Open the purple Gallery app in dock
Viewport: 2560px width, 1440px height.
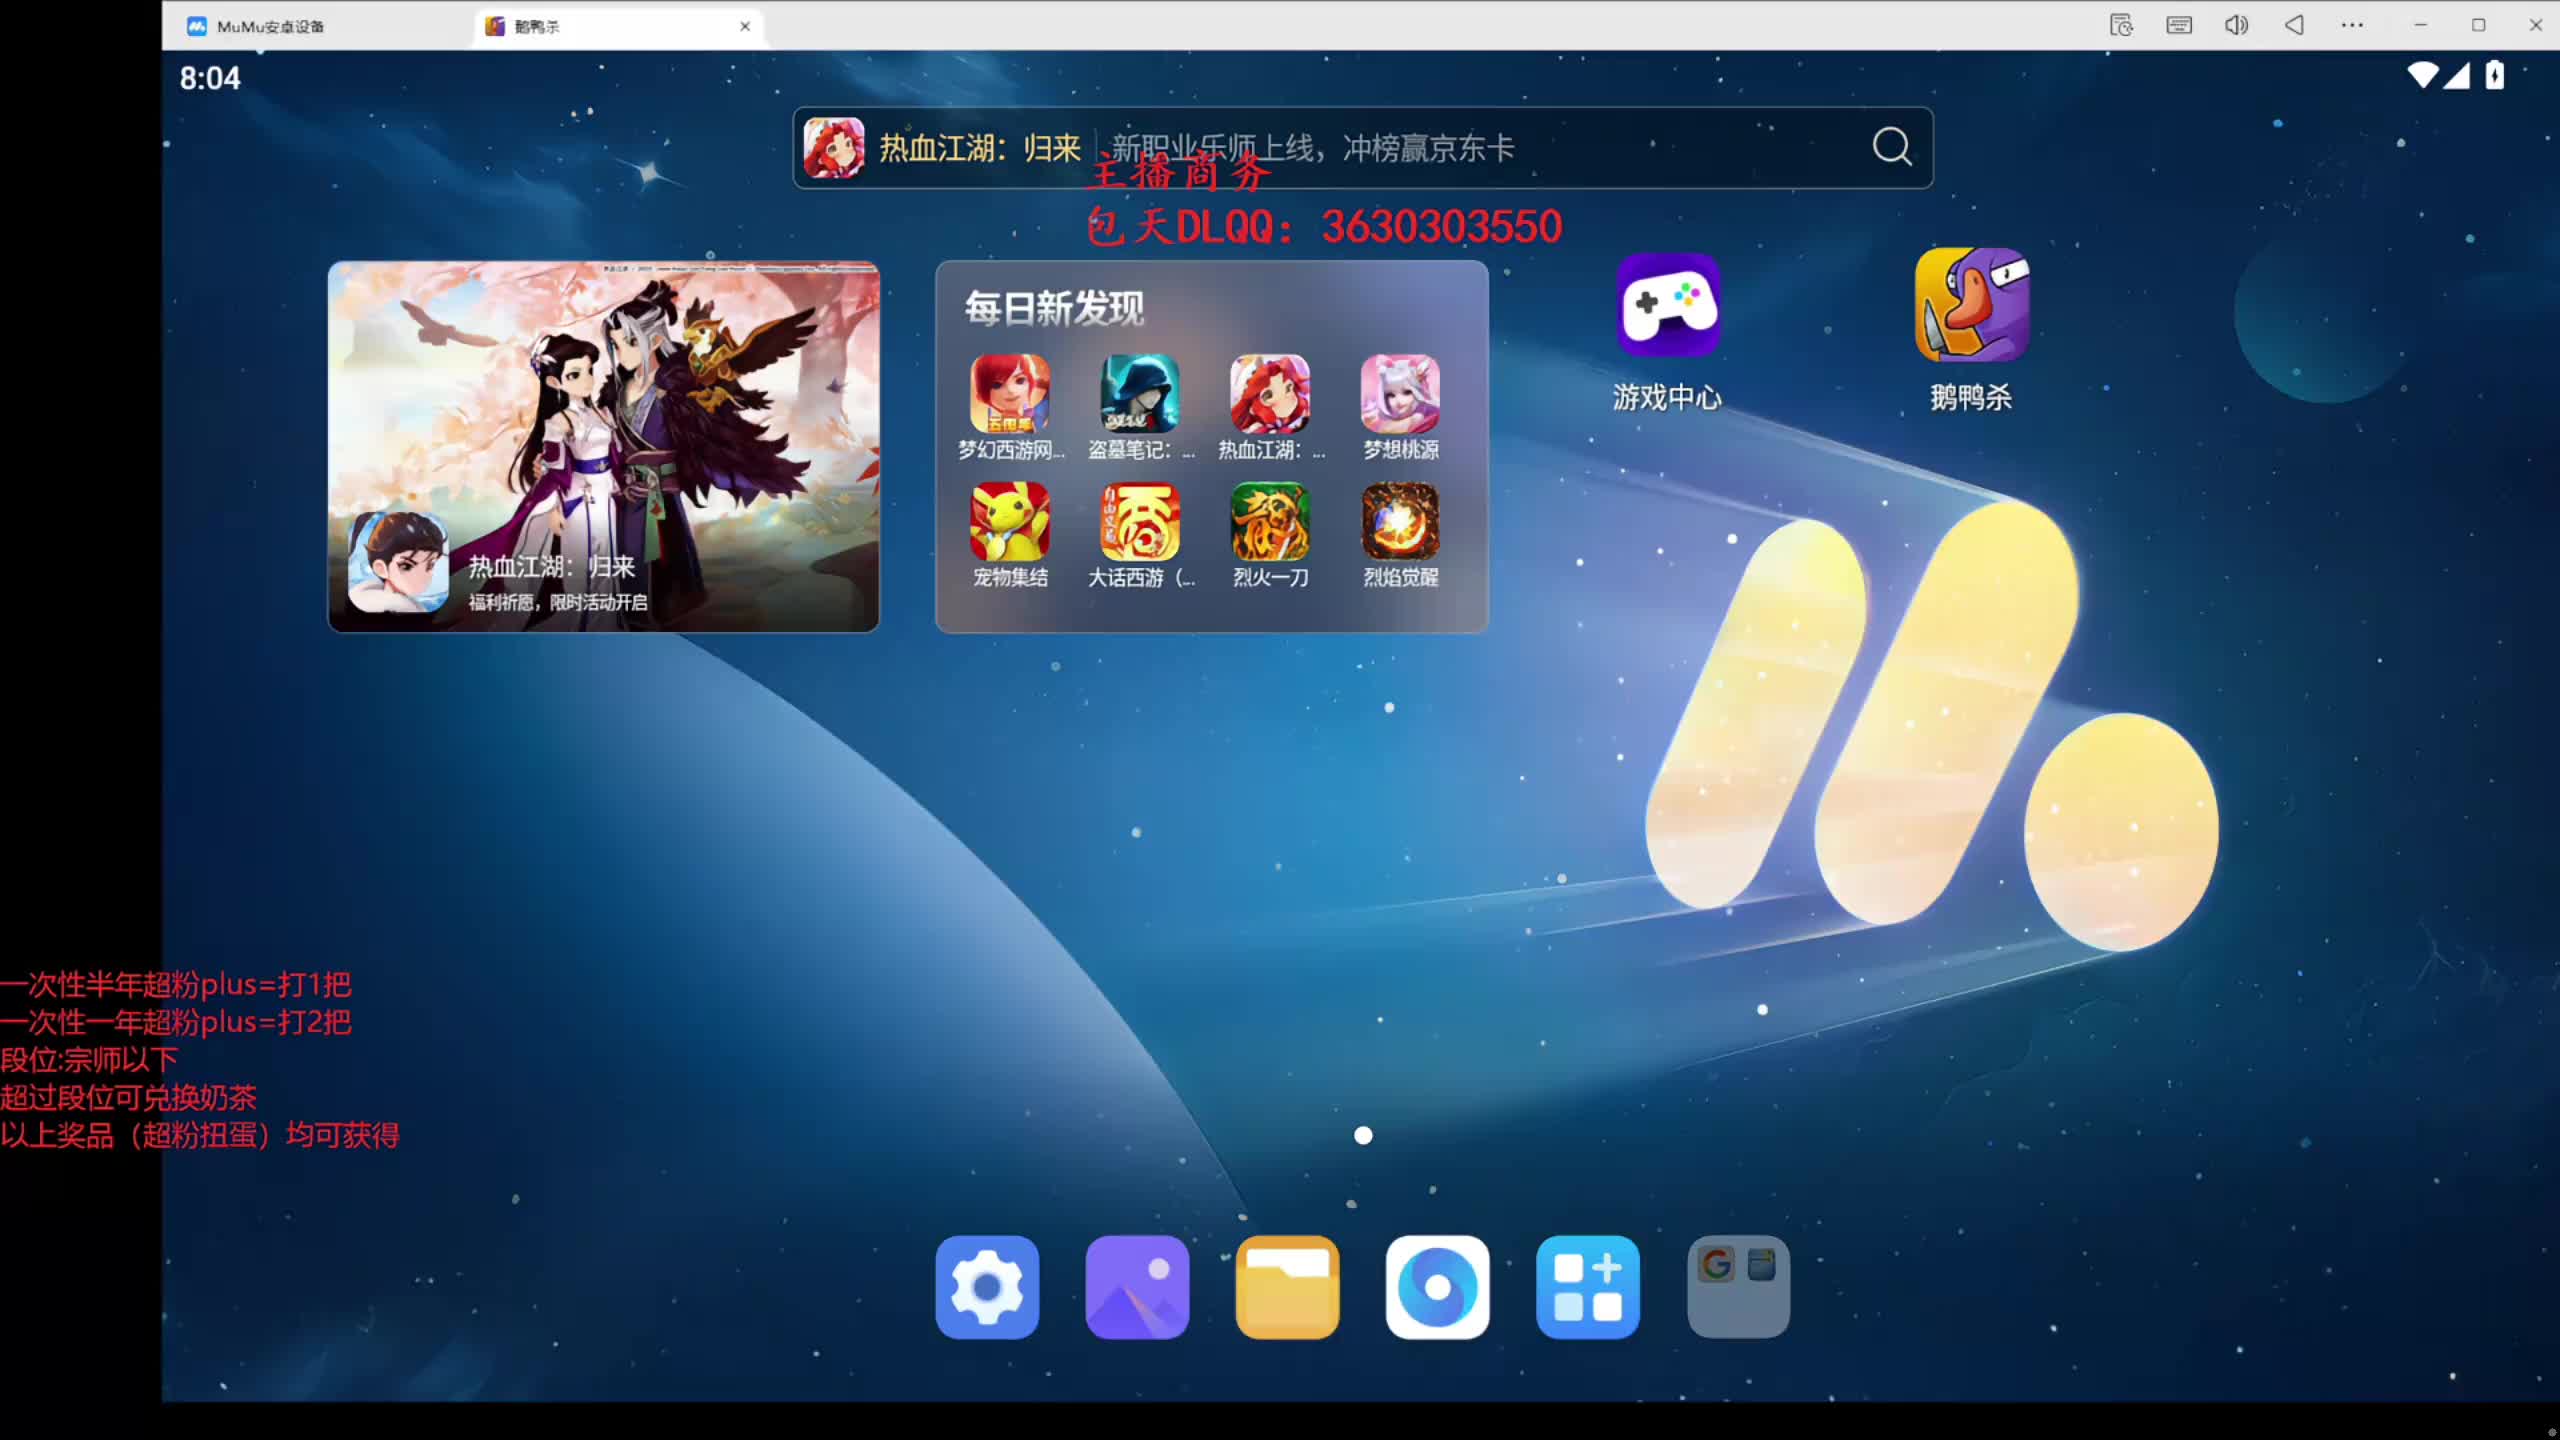point(1137,1287)
